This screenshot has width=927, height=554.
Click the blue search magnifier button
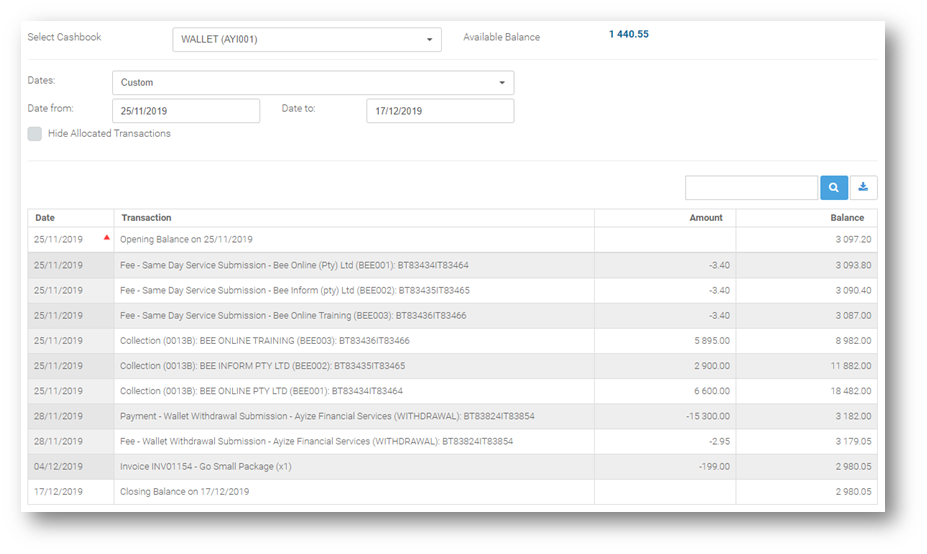[x=834, y=187]
